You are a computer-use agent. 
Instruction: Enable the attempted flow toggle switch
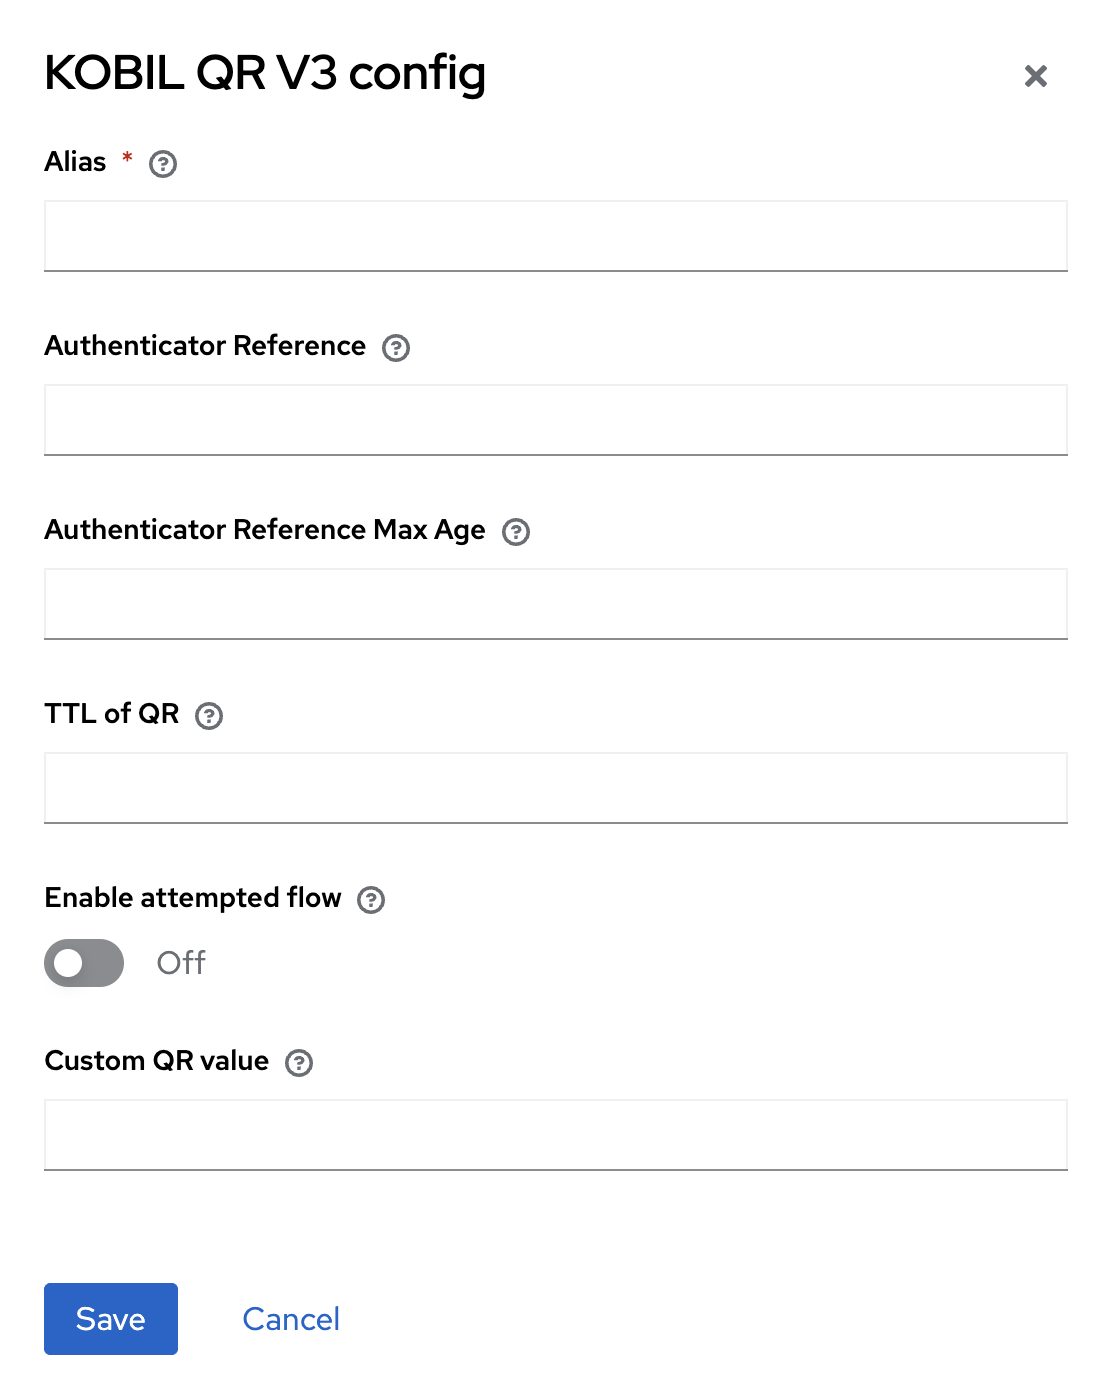coord(84,963)
